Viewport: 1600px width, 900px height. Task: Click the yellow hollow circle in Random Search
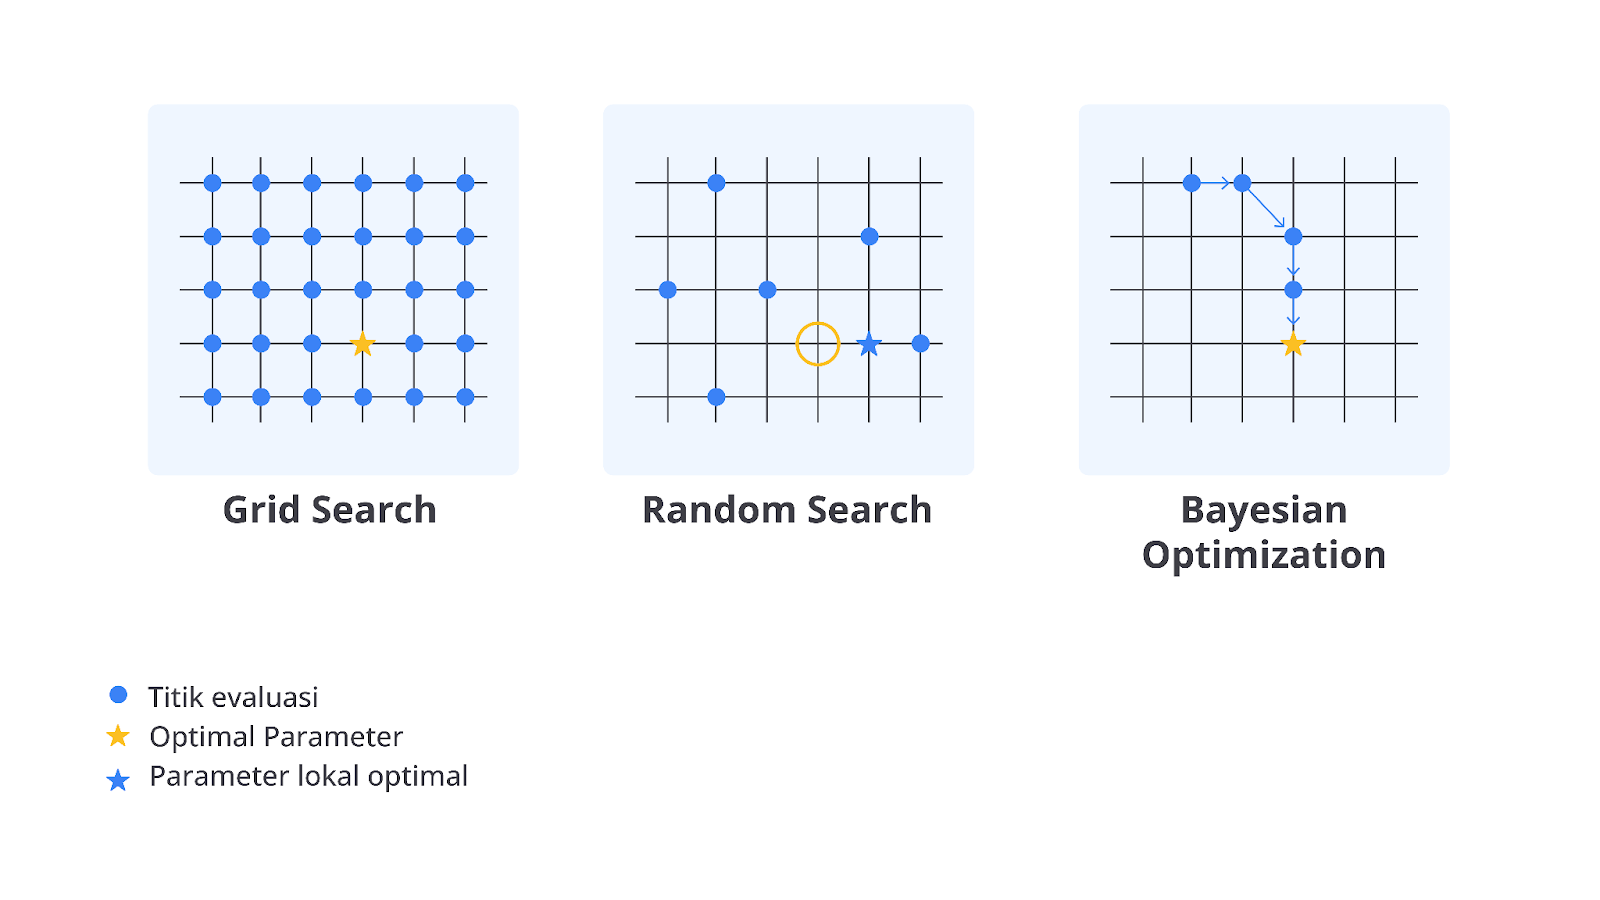click(818, 344)
